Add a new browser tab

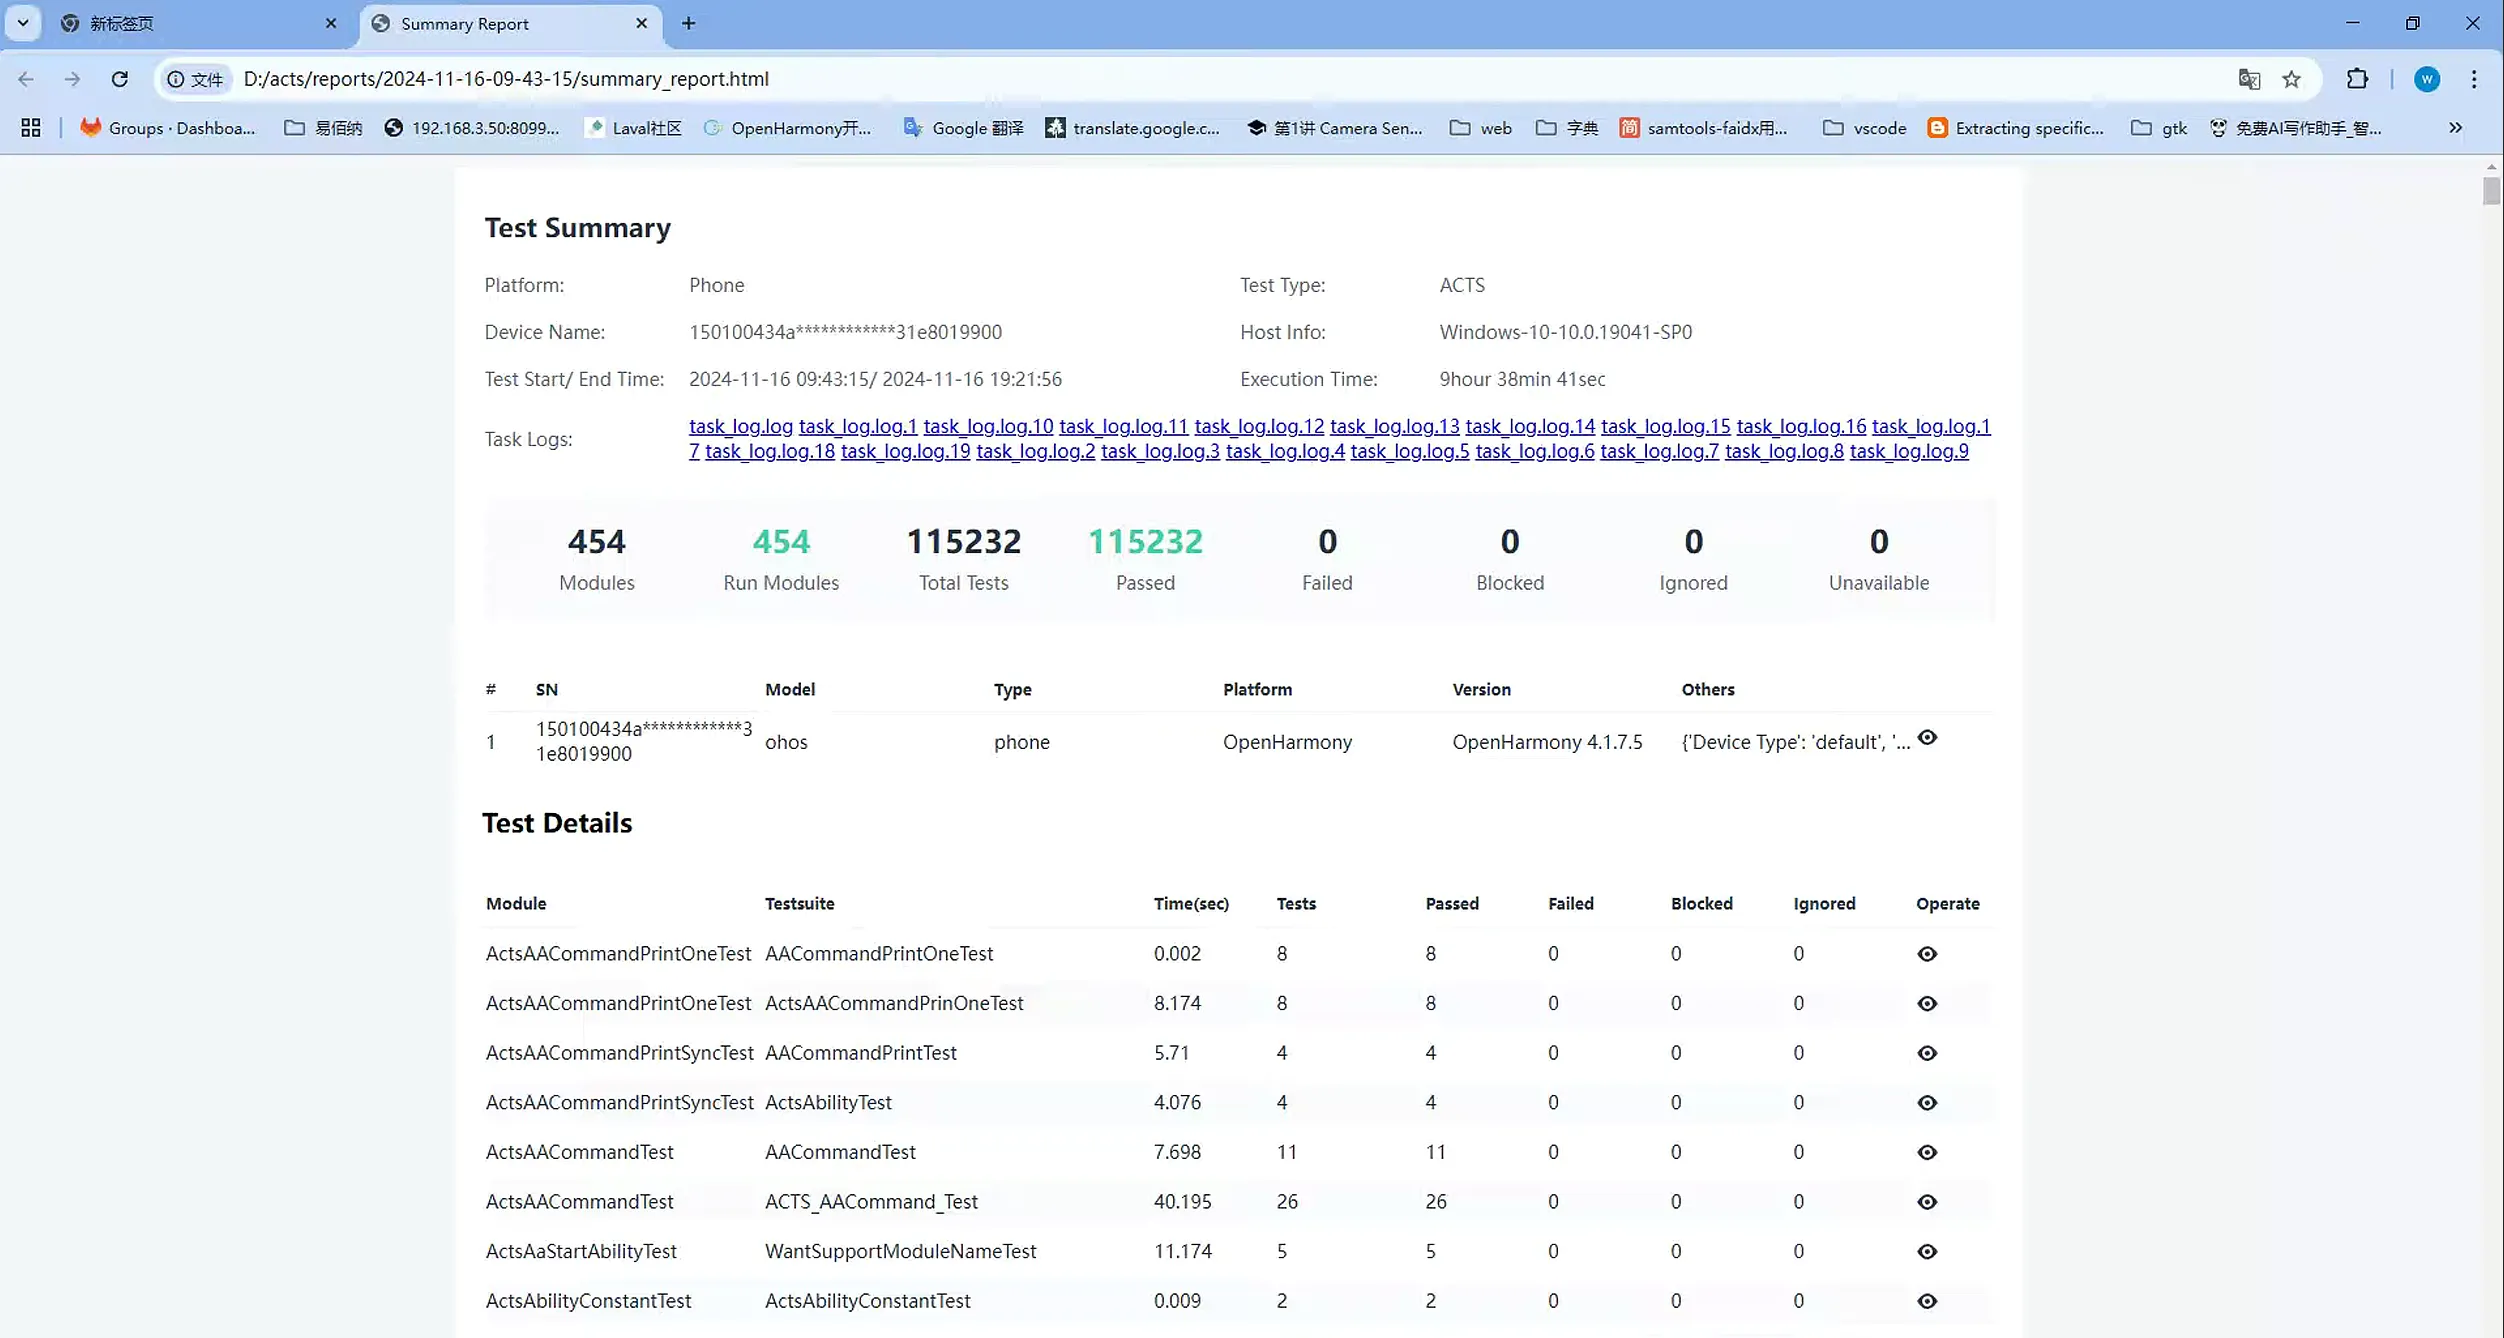click(x=689, y=23)
